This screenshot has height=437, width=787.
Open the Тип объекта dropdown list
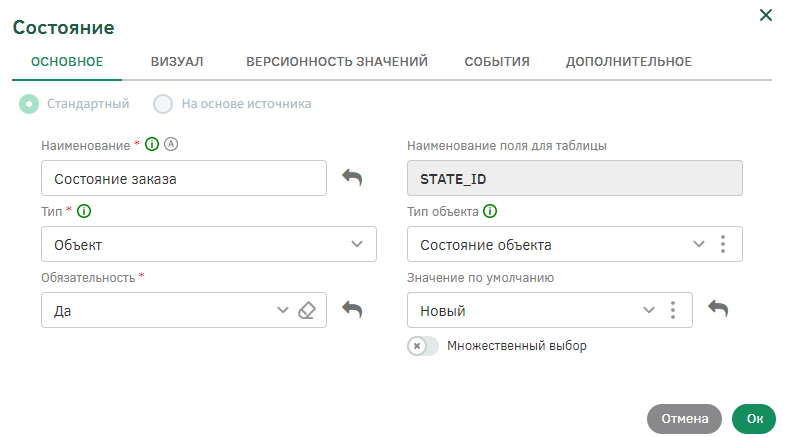[699, 245]
